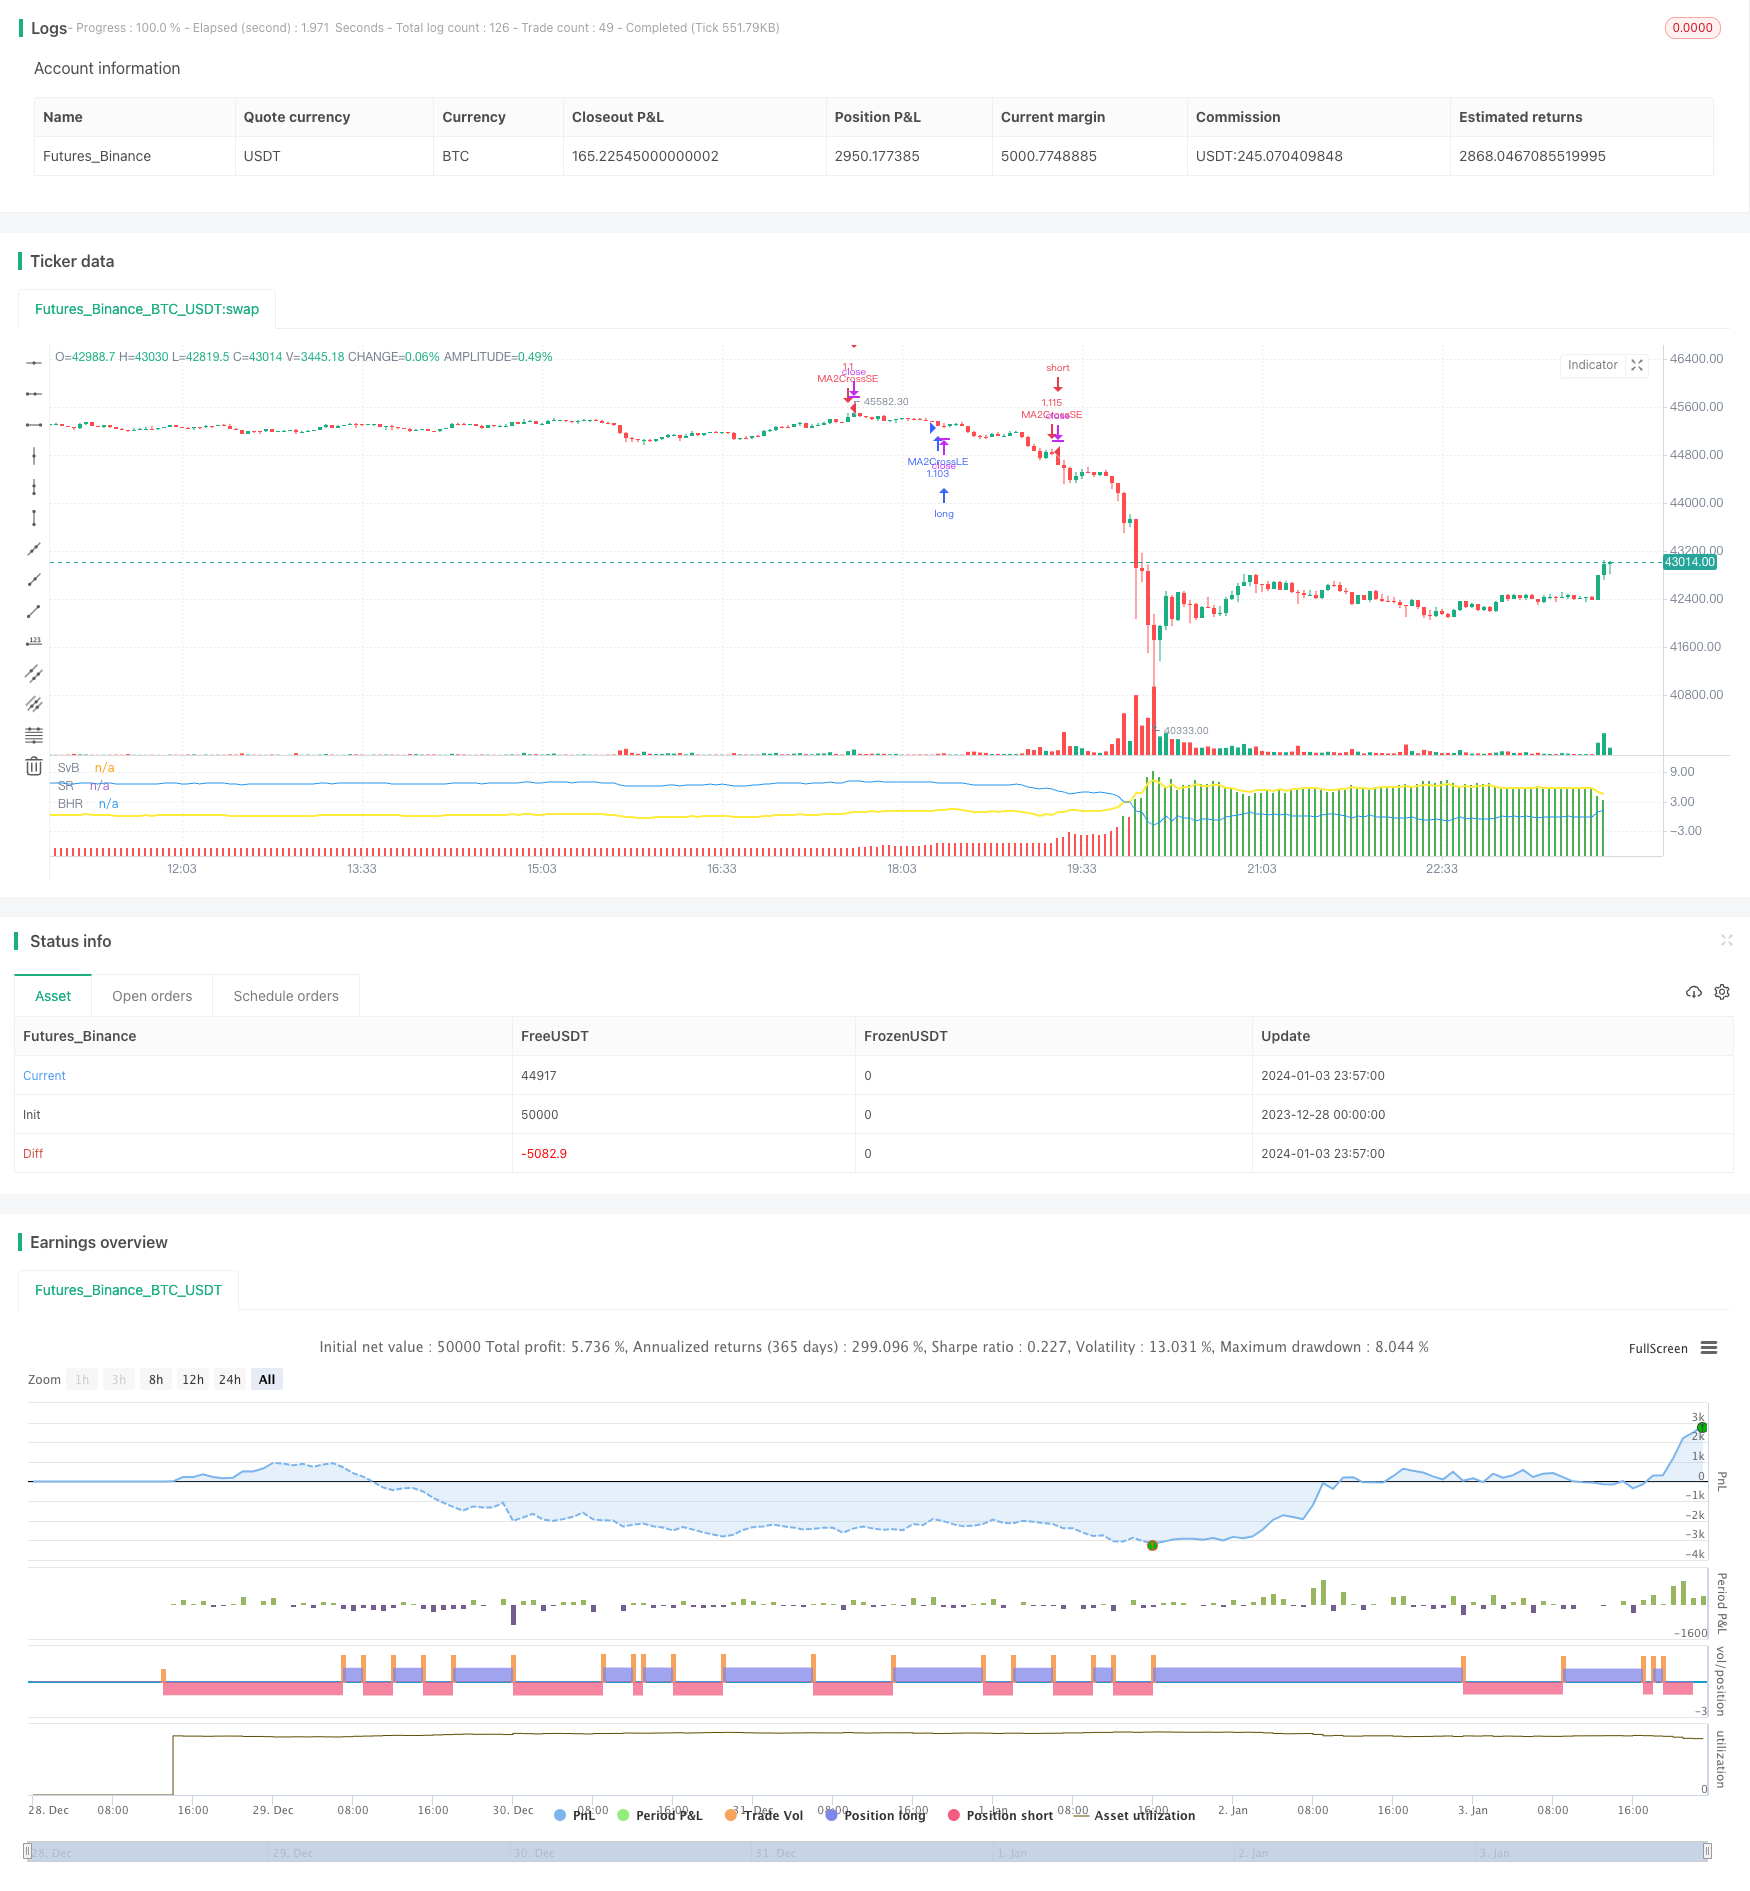The height and width of the screenshot is (1891, 1750).
Task: Select the parallel channel lines tool
Action: (x=34, y=673)
